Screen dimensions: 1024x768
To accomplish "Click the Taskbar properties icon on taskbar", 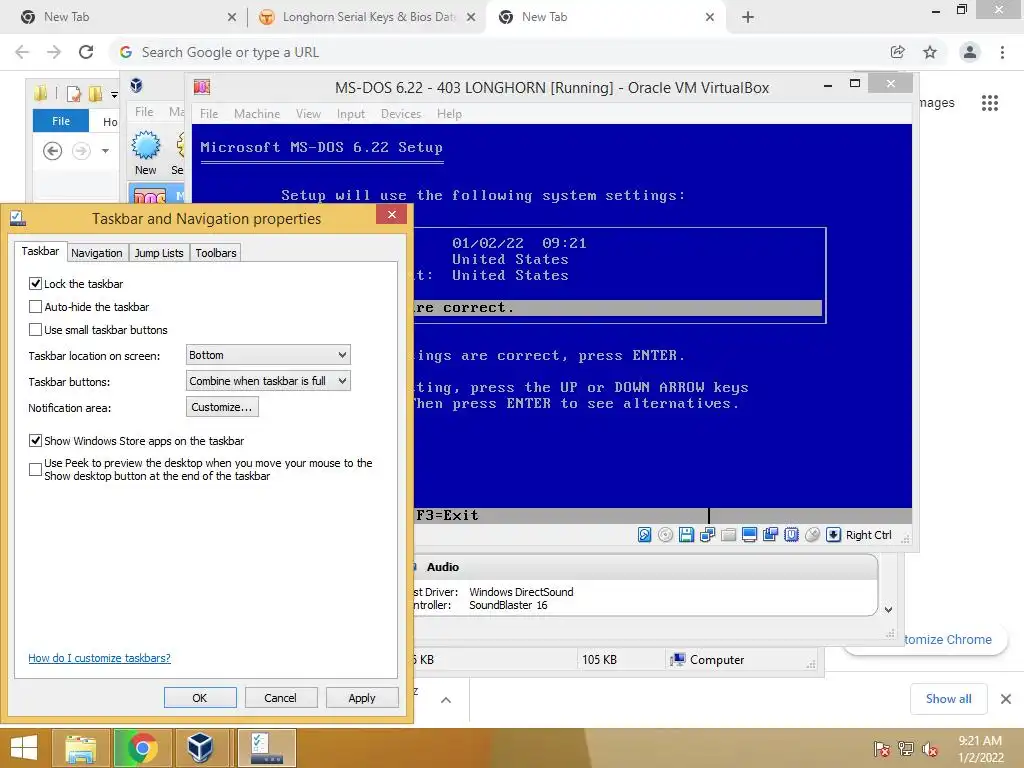I will [266, 748].
